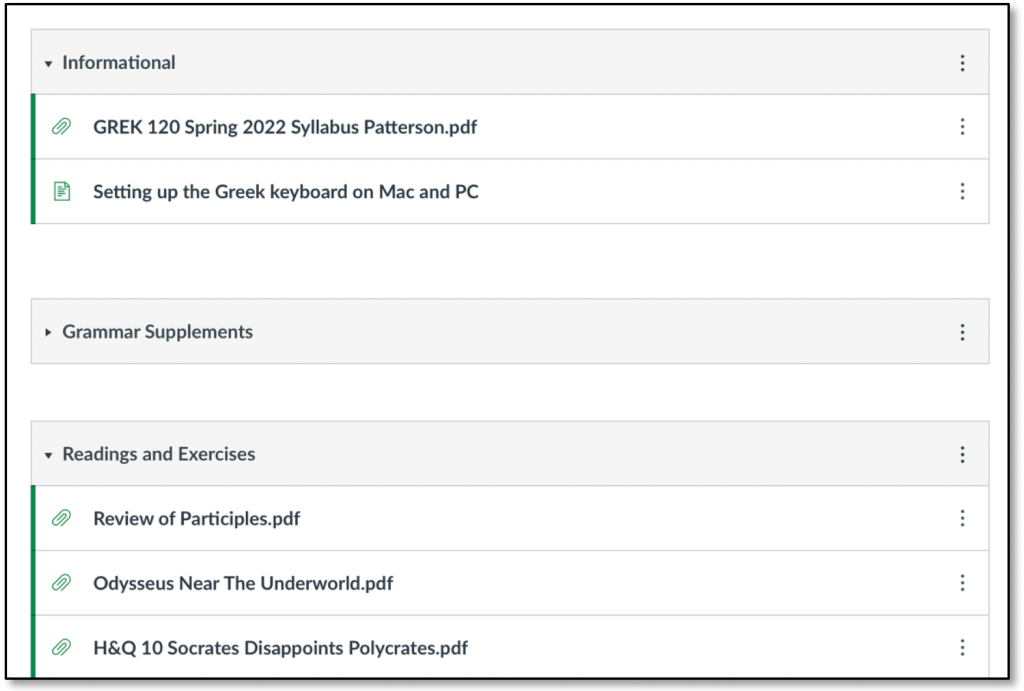Image resolution: width=1024 pixels, height=691 pixels.
Task: Open options for Readings and Exercises module
Action: pyautogui.click(x=962, y=455)
